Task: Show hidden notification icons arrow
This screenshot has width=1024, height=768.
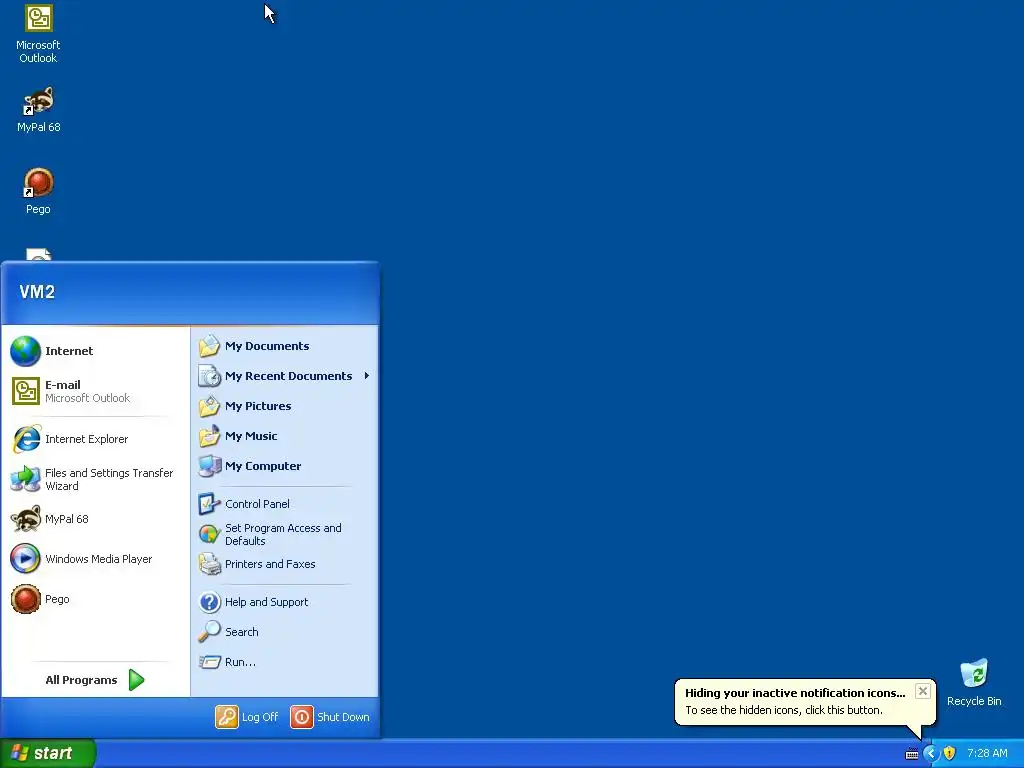Action: pyautogui.click(x=931, y=754)
